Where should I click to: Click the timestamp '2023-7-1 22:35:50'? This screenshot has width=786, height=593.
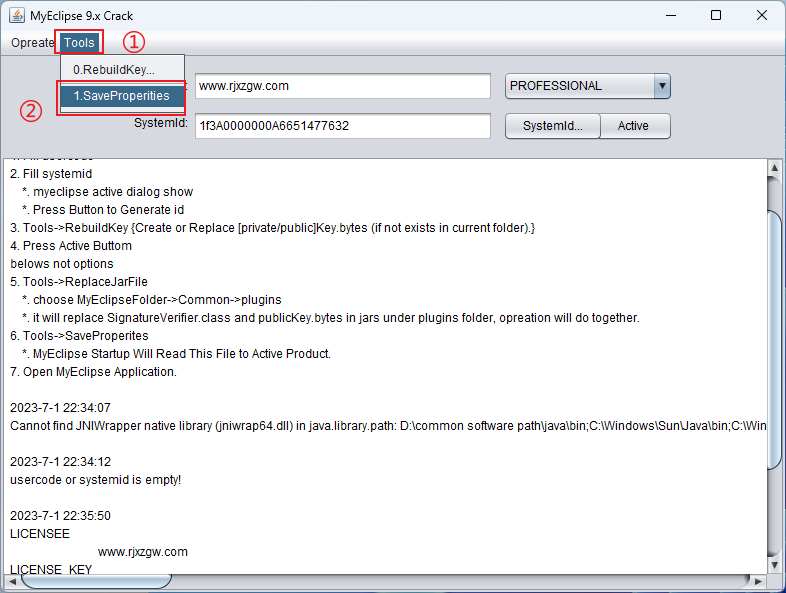[x=60, y=517]
